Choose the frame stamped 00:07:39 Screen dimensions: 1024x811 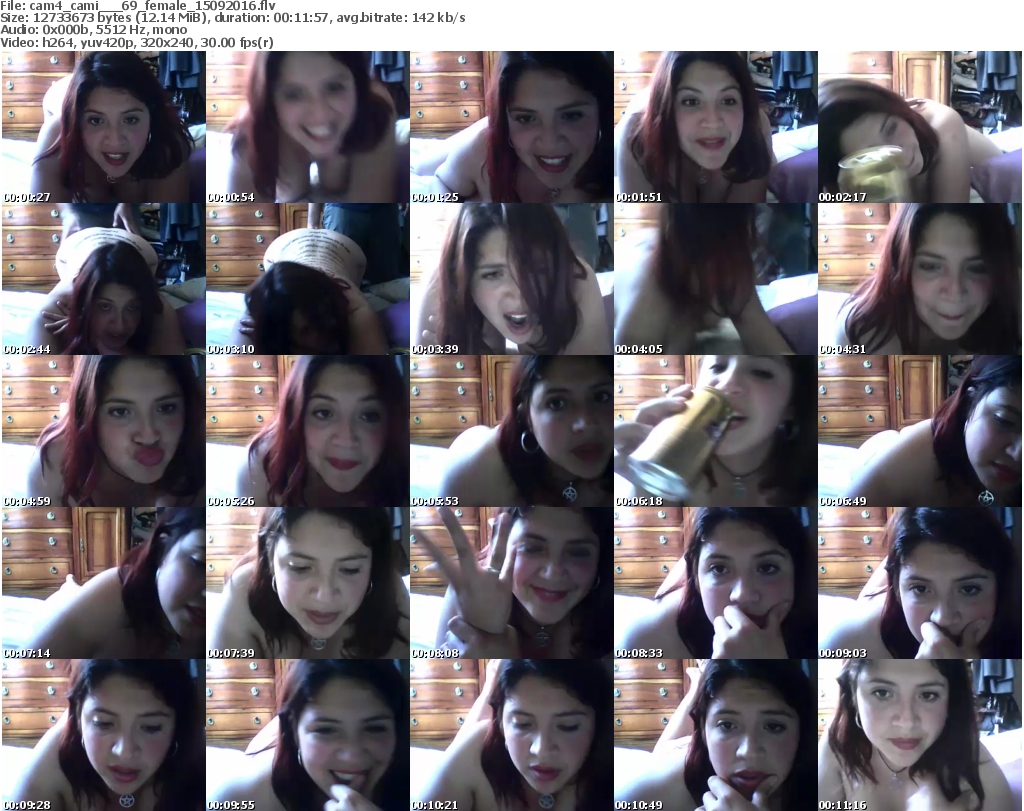pyautogui.click(x=308, y=583)
